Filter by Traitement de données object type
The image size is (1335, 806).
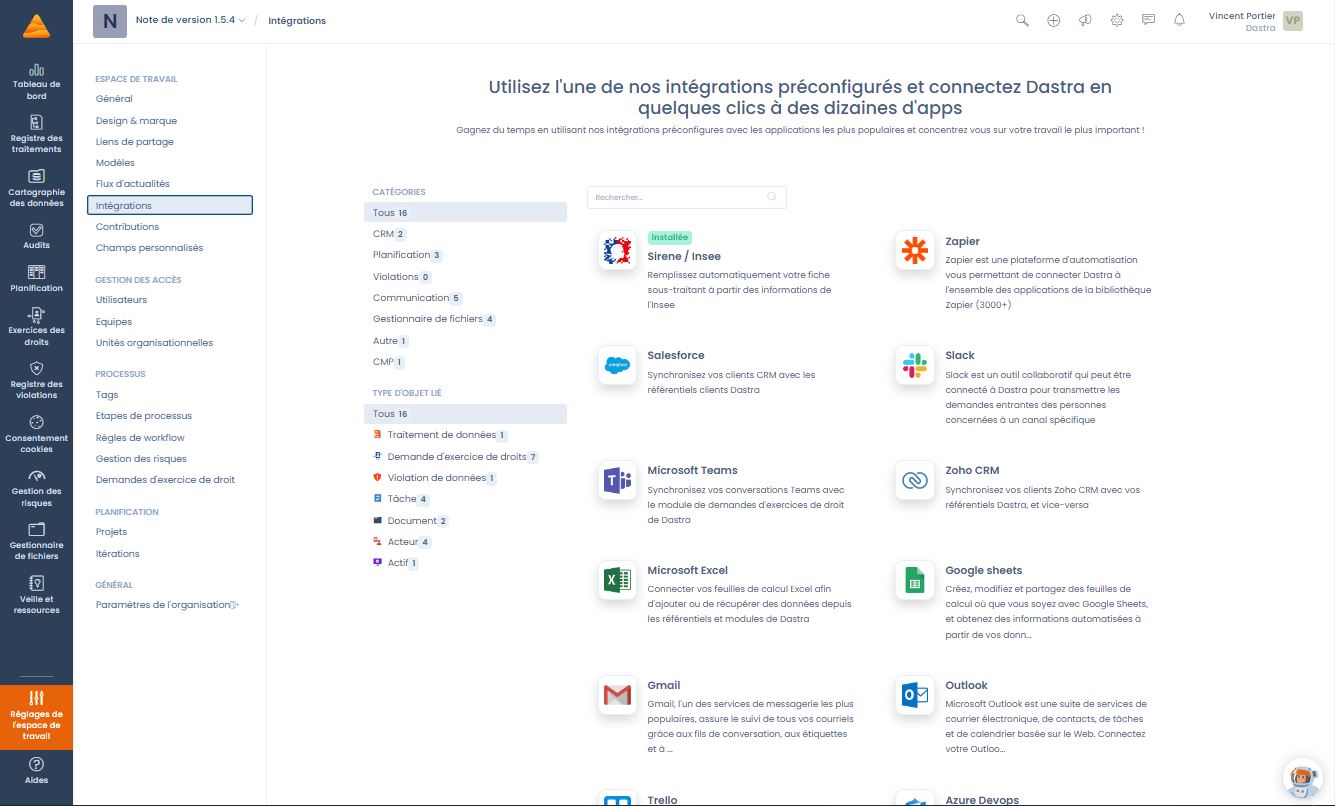[x=440, y=435]
